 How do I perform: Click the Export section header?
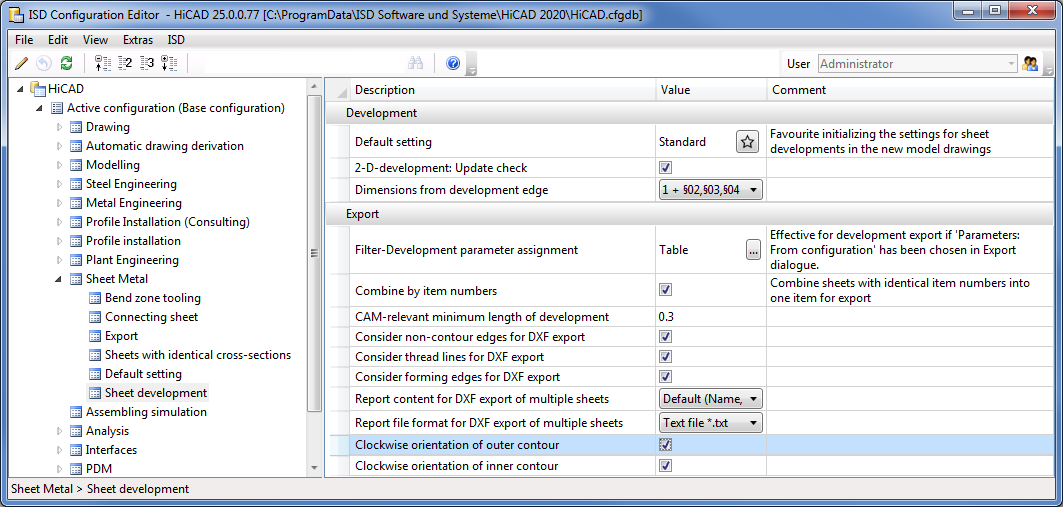tap(691, 214)
